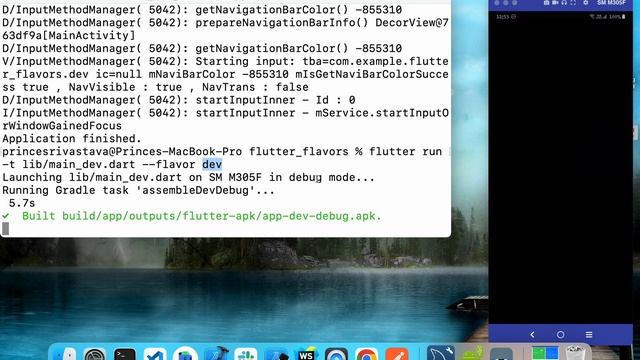
Task: Tap Back button on mirrored phone
Action: coord(532,335)
